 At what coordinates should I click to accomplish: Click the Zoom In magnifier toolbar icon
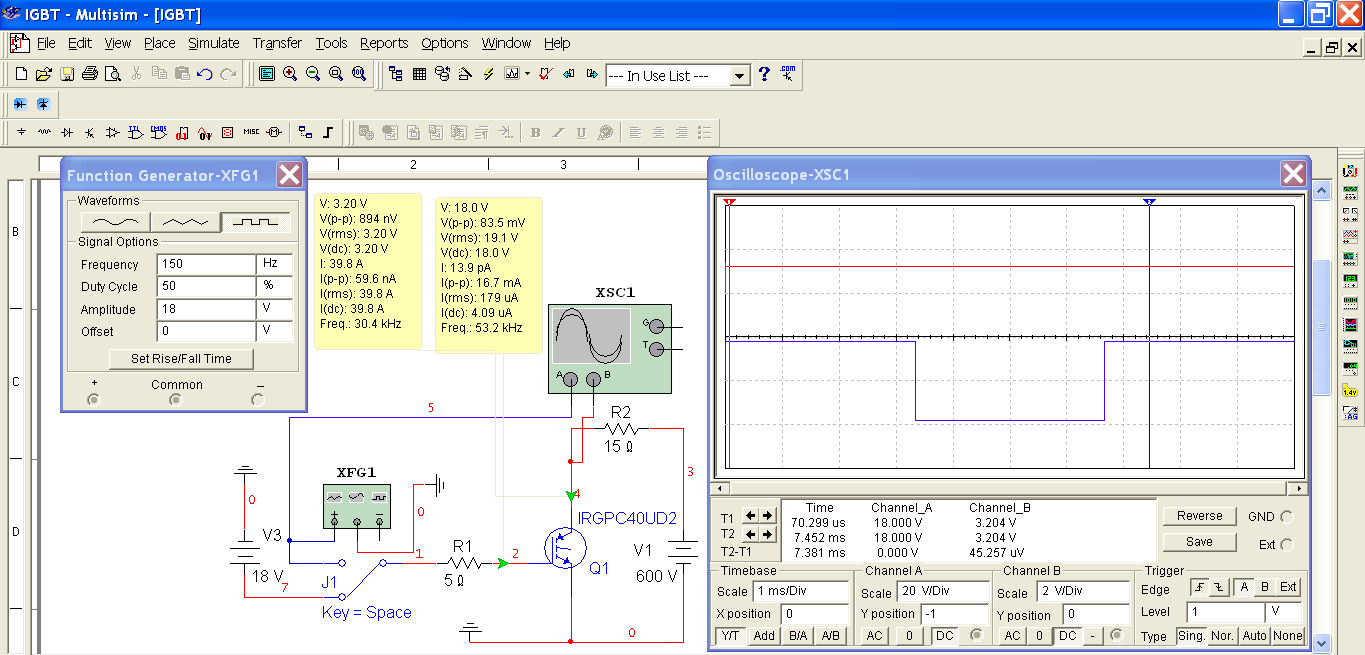tap(290, 74)
